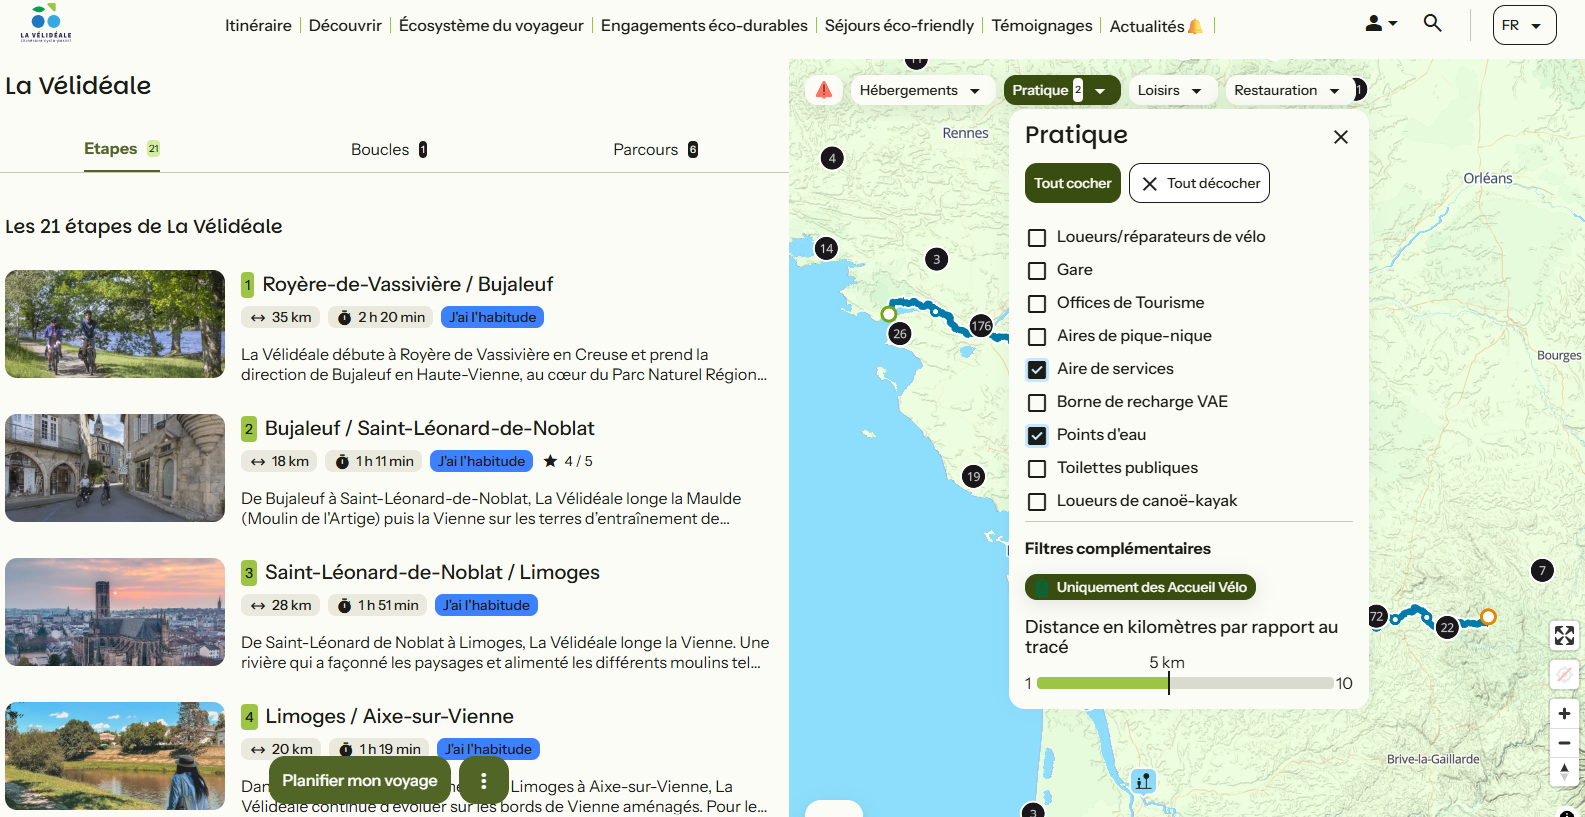Check Borne de recharge VAE
Screen dimensions: 1585x817
pos(1037,403)
